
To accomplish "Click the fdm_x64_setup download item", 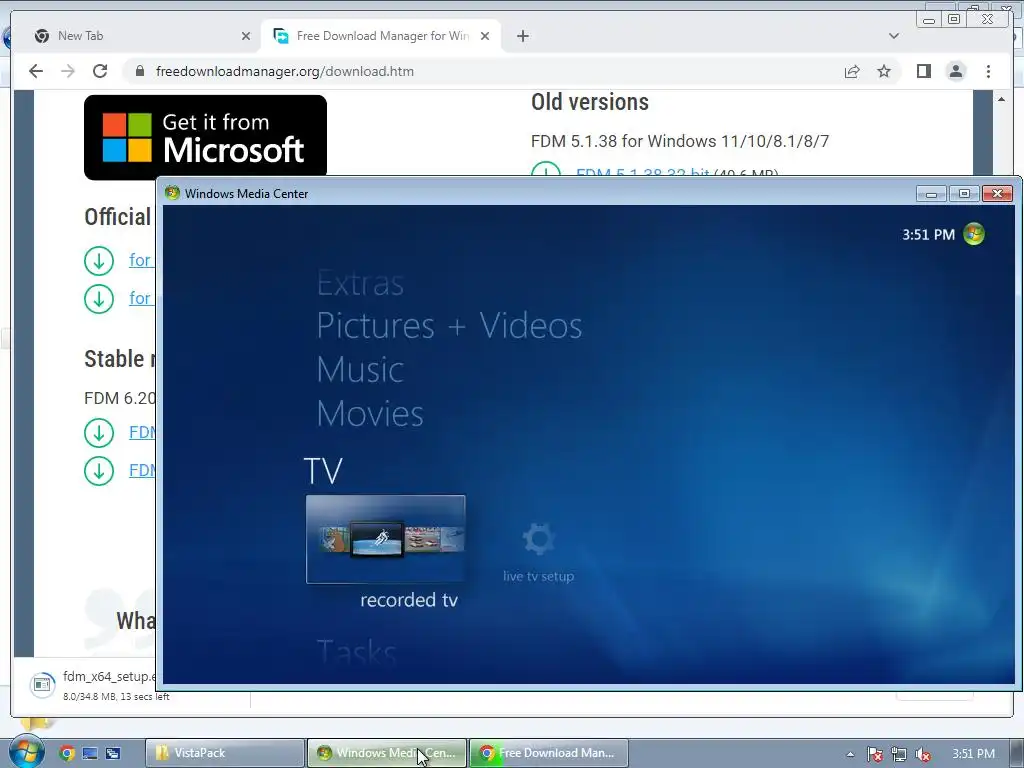I will 91,685.
